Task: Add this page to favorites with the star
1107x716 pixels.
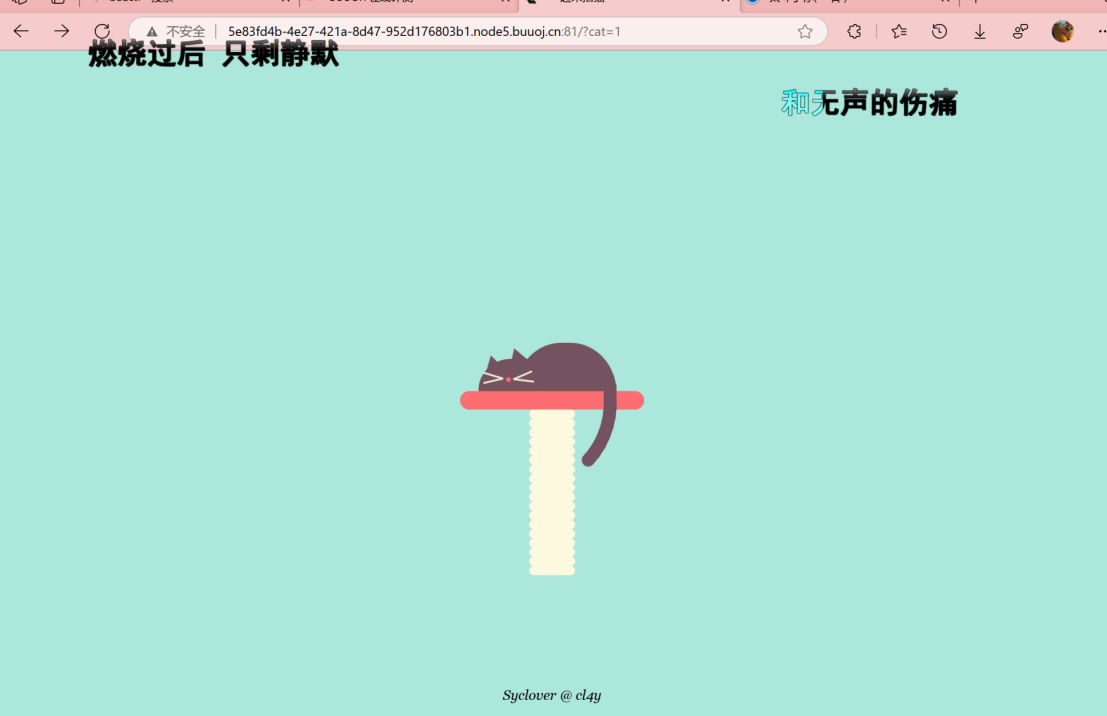Action: tap(804, 31)
